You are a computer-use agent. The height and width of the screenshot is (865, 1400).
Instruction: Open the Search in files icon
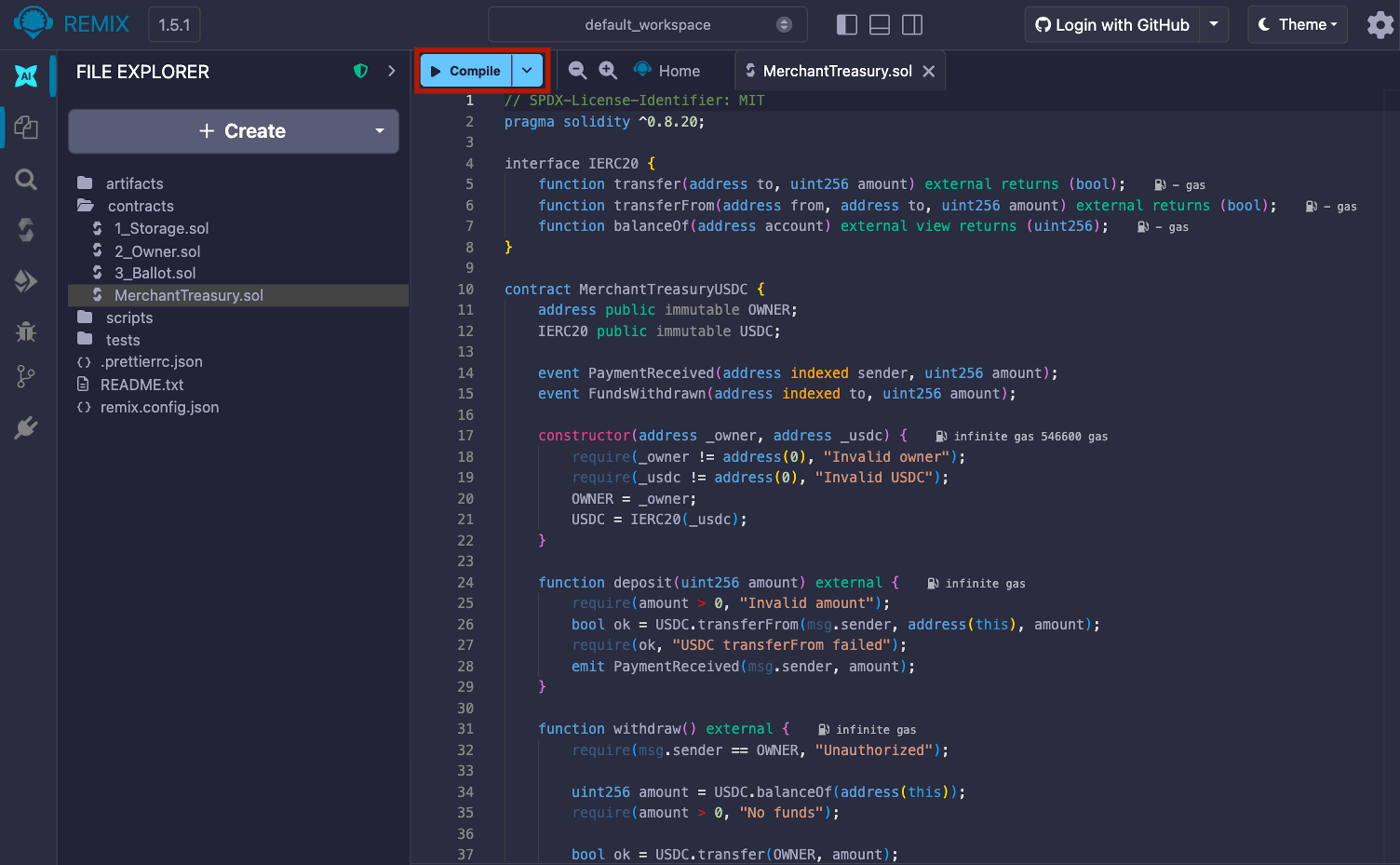26,179
